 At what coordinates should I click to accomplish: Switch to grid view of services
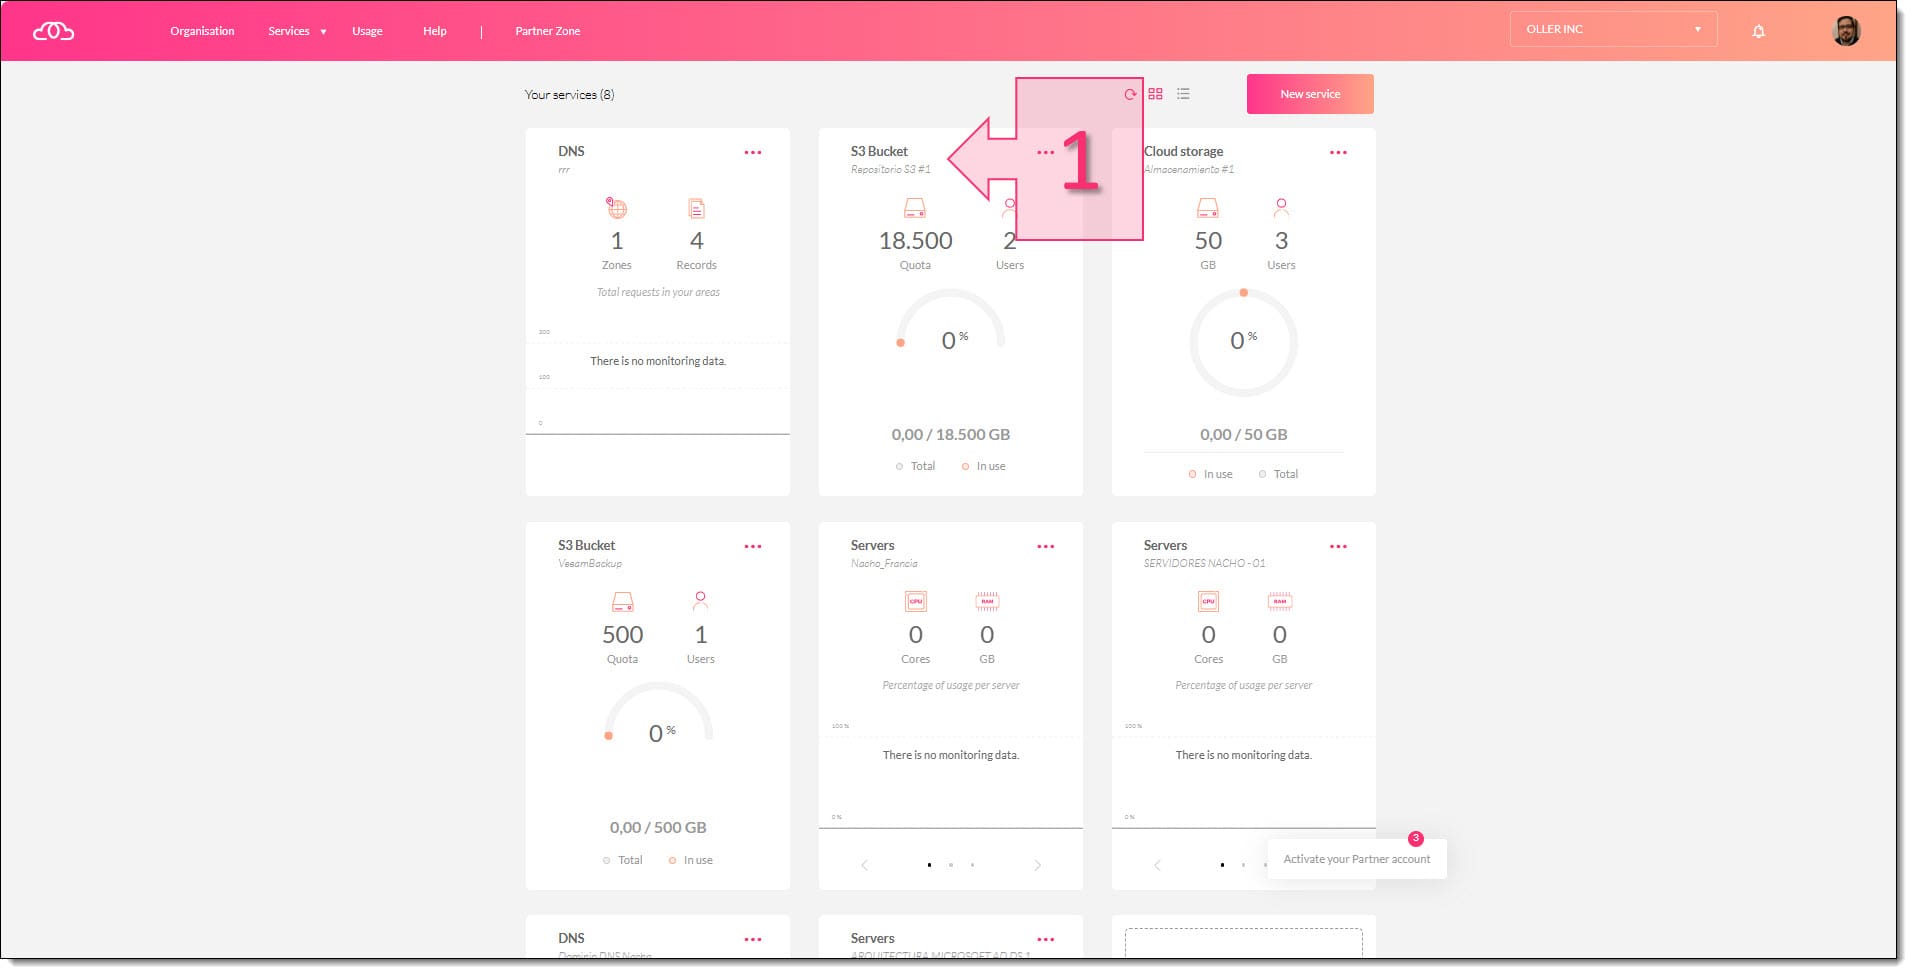point(1155,94)
